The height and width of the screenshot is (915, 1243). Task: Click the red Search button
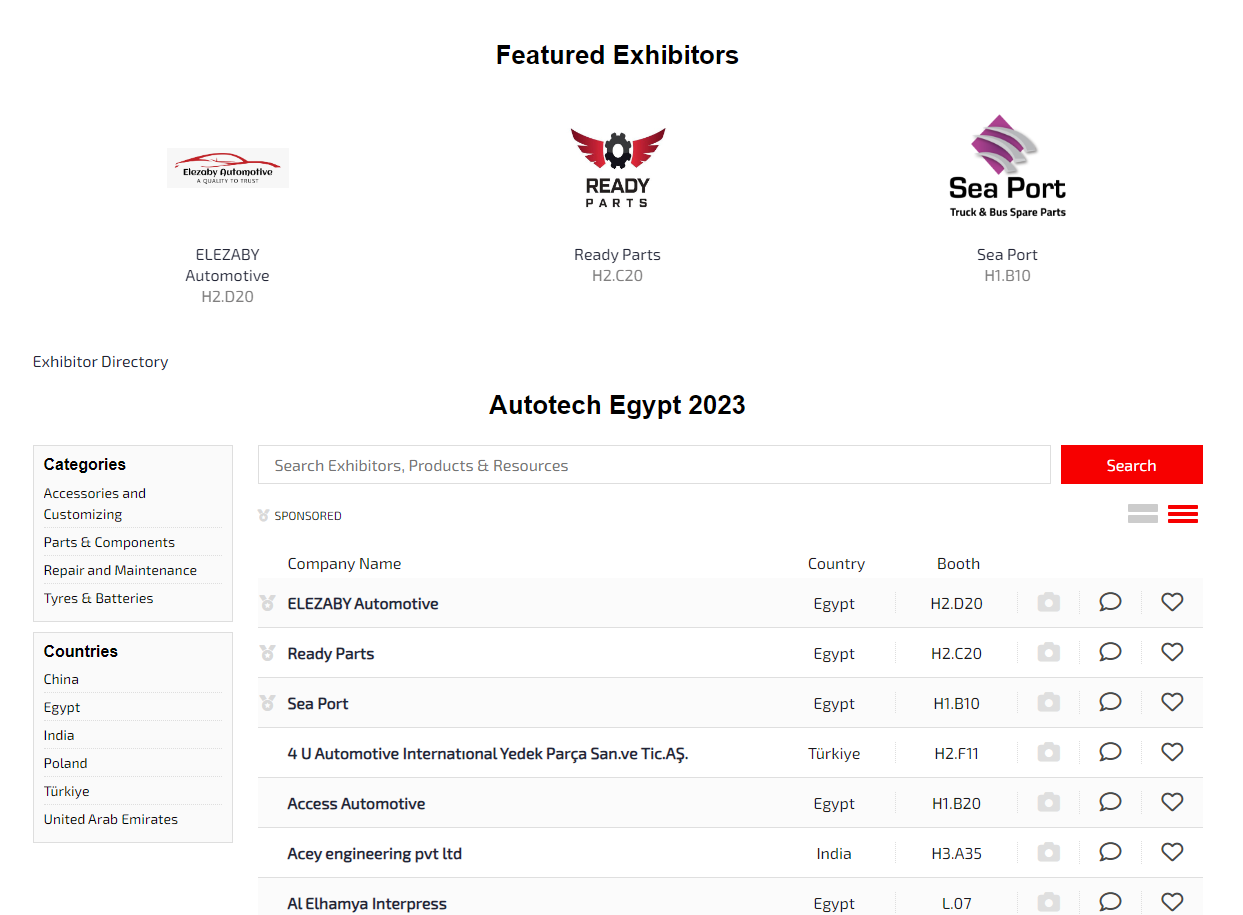[1131, 465]
